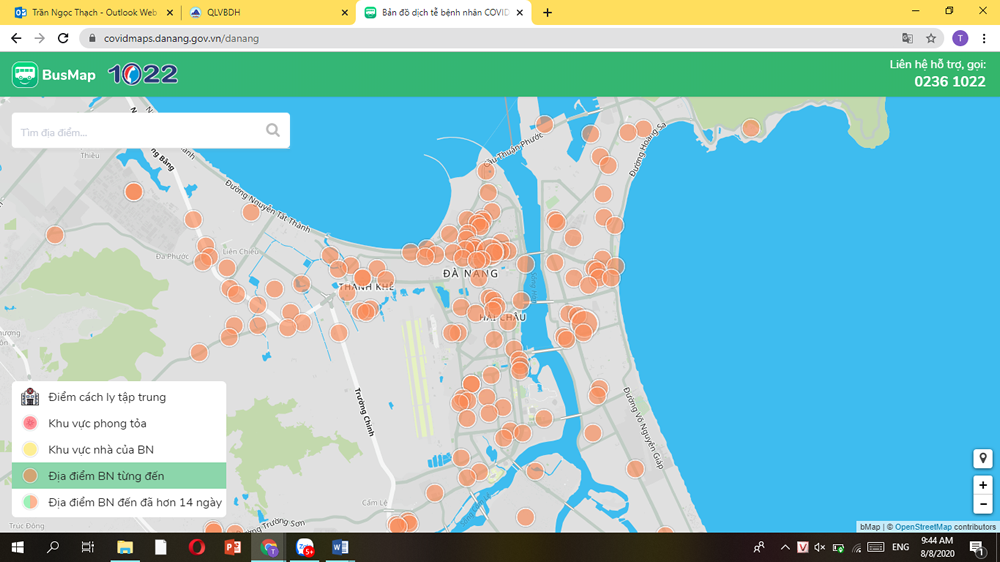Open a new browser tab
The height and width of the screenshot is (562, 1000).
[547, 12]
